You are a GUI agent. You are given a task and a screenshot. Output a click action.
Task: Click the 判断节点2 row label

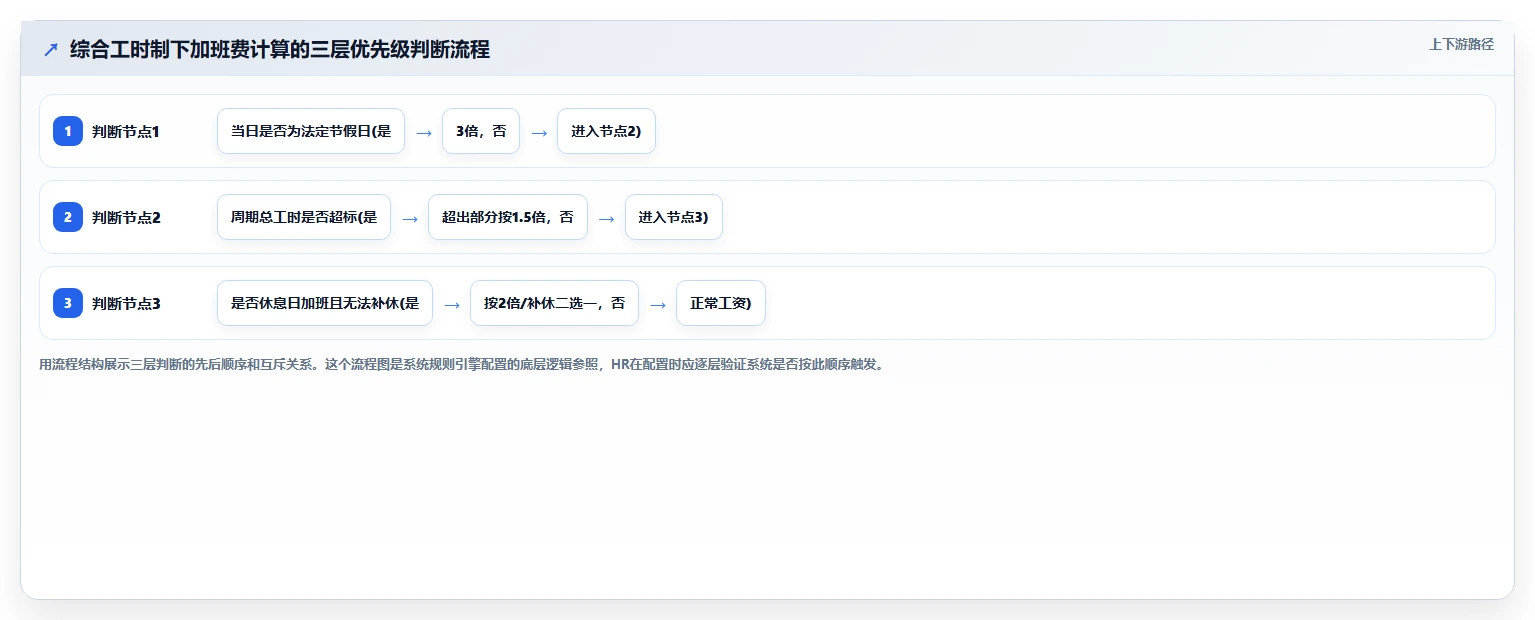click(126, 217)
